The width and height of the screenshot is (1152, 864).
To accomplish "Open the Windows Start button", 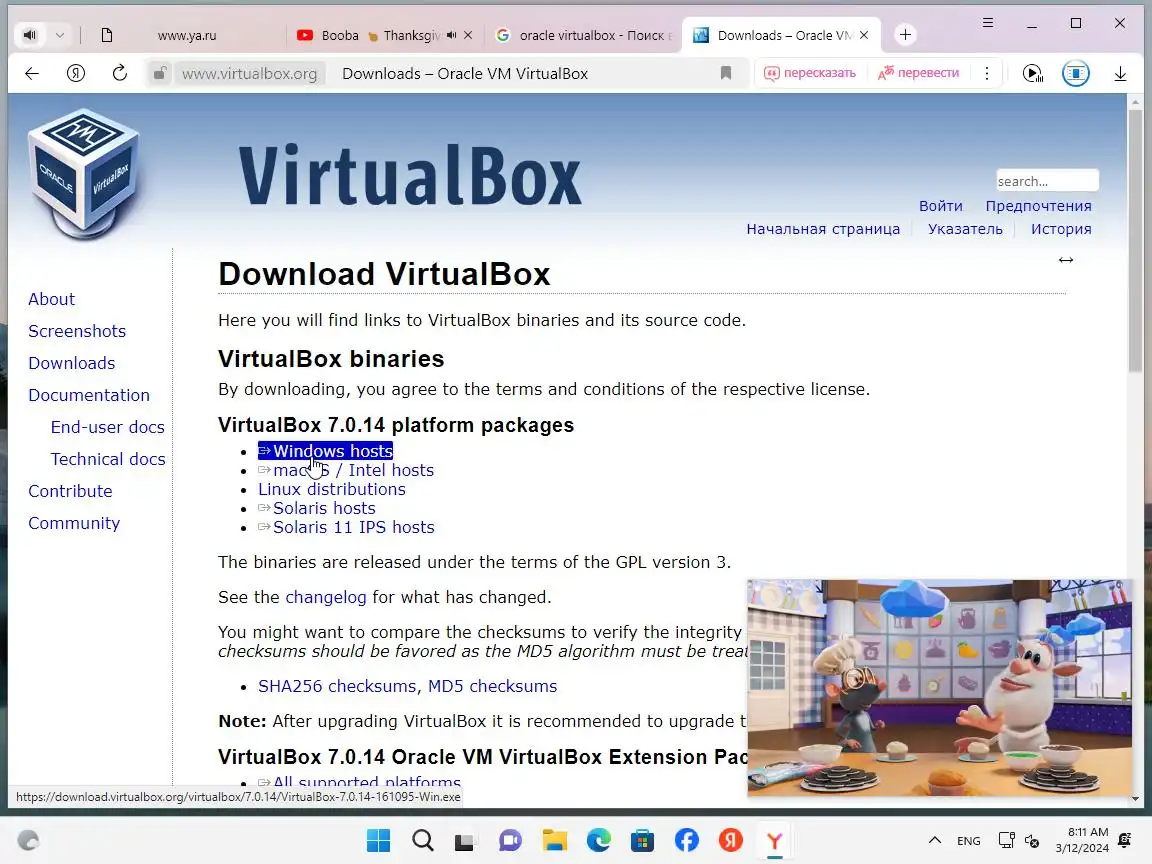I will (x=378, y=840).
